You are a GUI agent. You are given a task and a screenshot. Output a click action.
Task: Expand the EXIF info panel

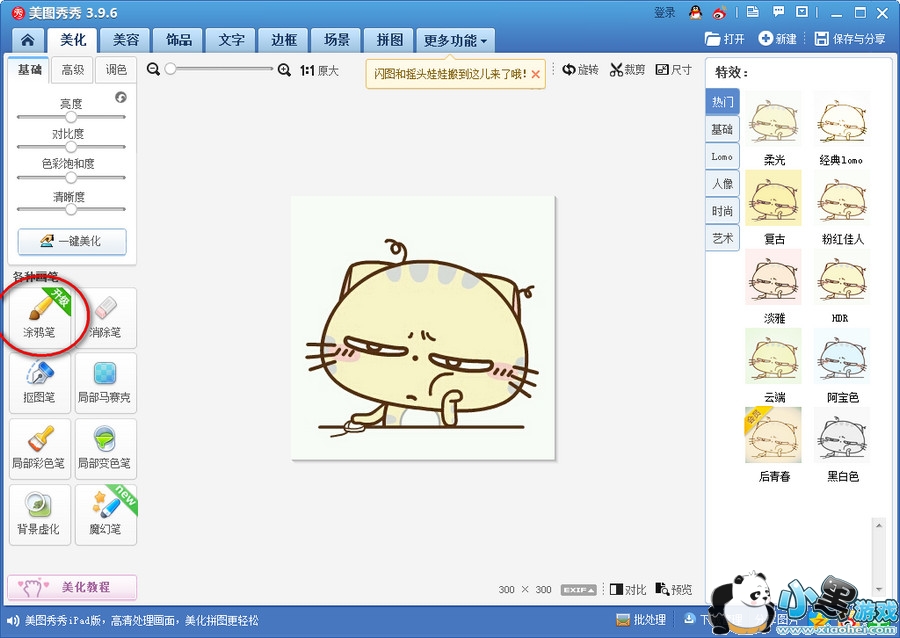[x=578, y=590]
